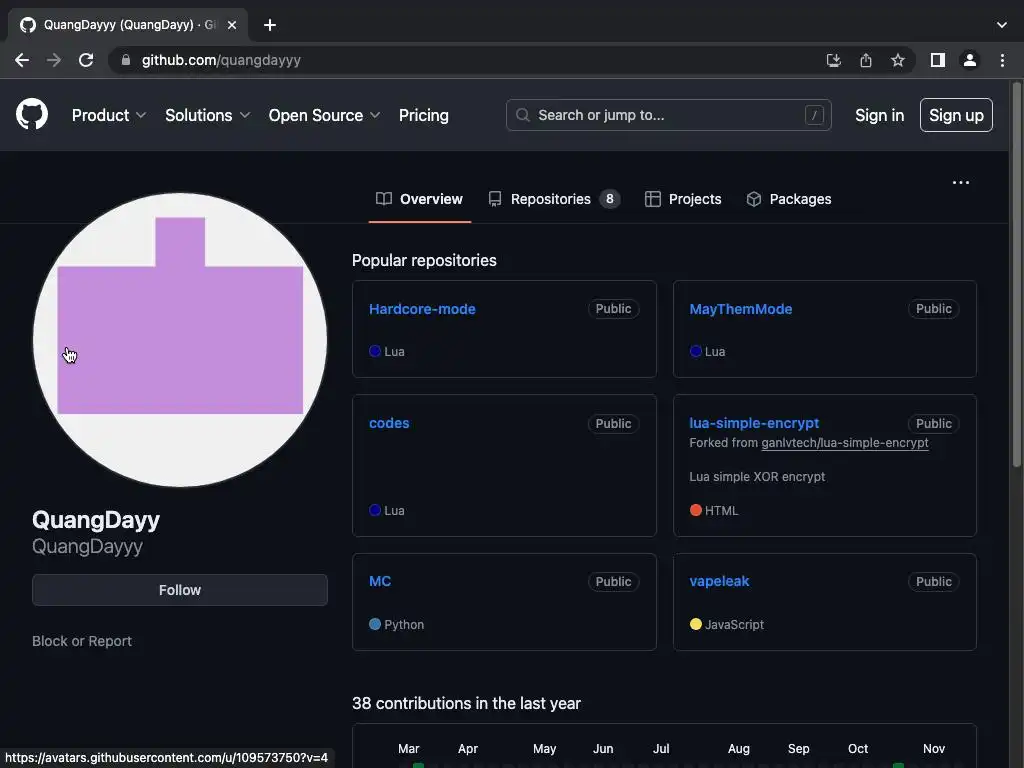Image resolution: width=1024 pixels, height=768 pixels.
Task: Click the browser address bar URL
Action: click(221, 60)
